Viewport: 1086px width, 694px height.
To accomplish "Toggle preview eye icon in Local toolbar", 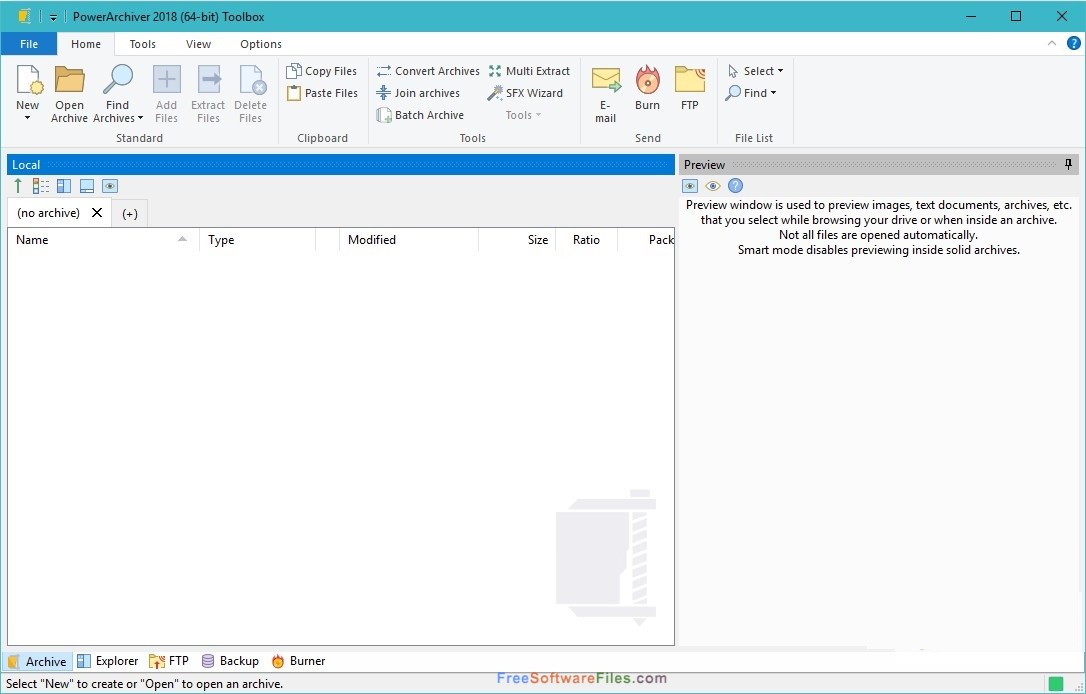I will point(110,186).
